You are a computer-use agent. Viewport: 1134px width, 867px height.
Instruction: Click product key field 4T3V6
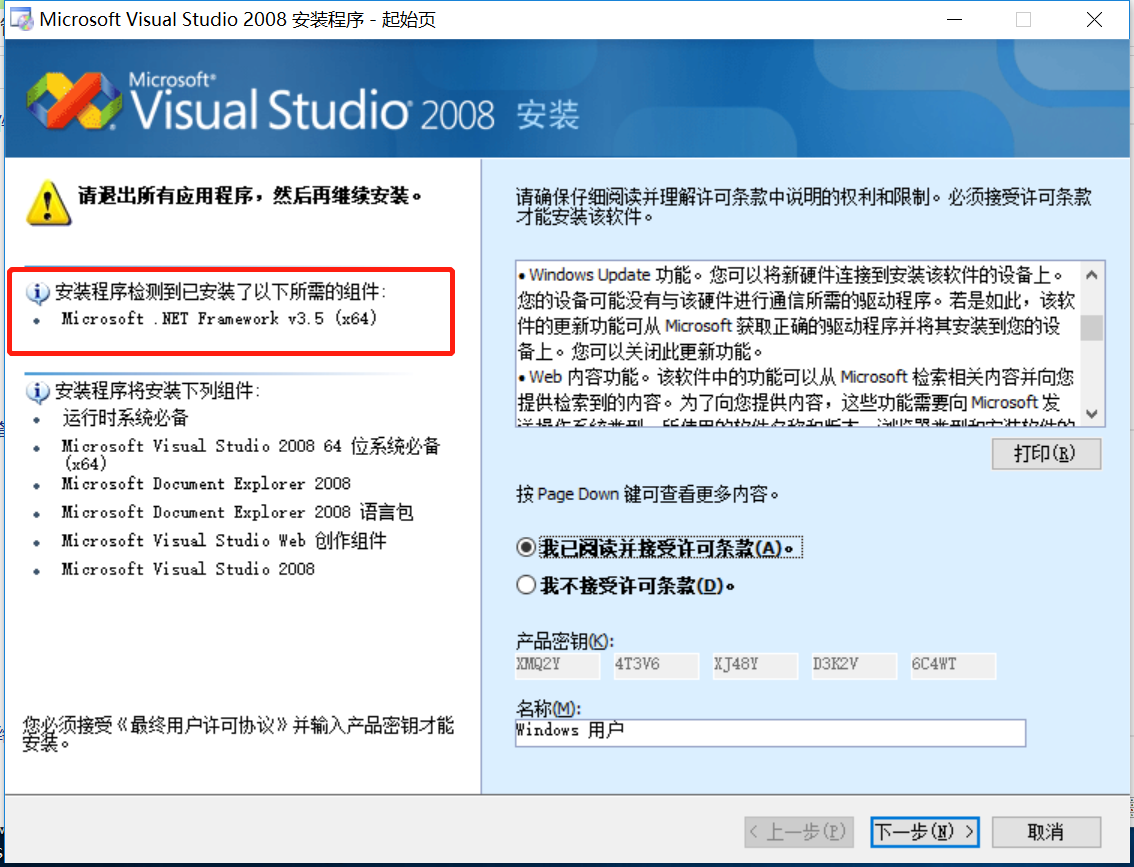coord(656,665)
